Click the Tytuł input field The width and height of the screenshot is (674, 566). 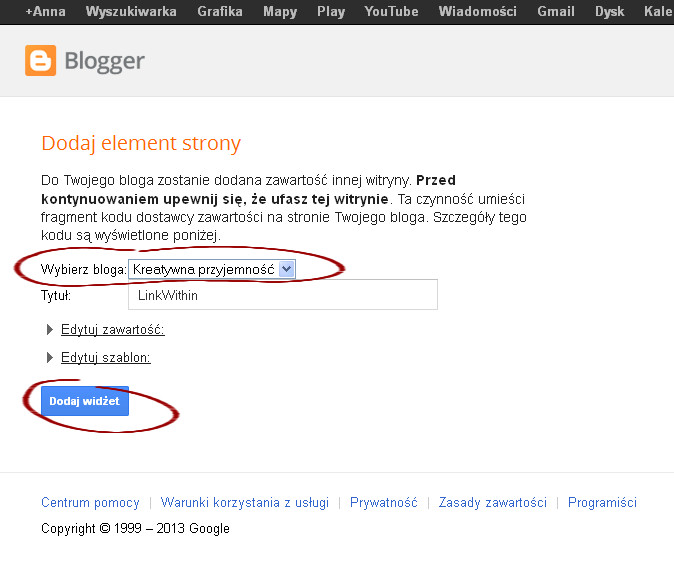click(x=283, y=295)
